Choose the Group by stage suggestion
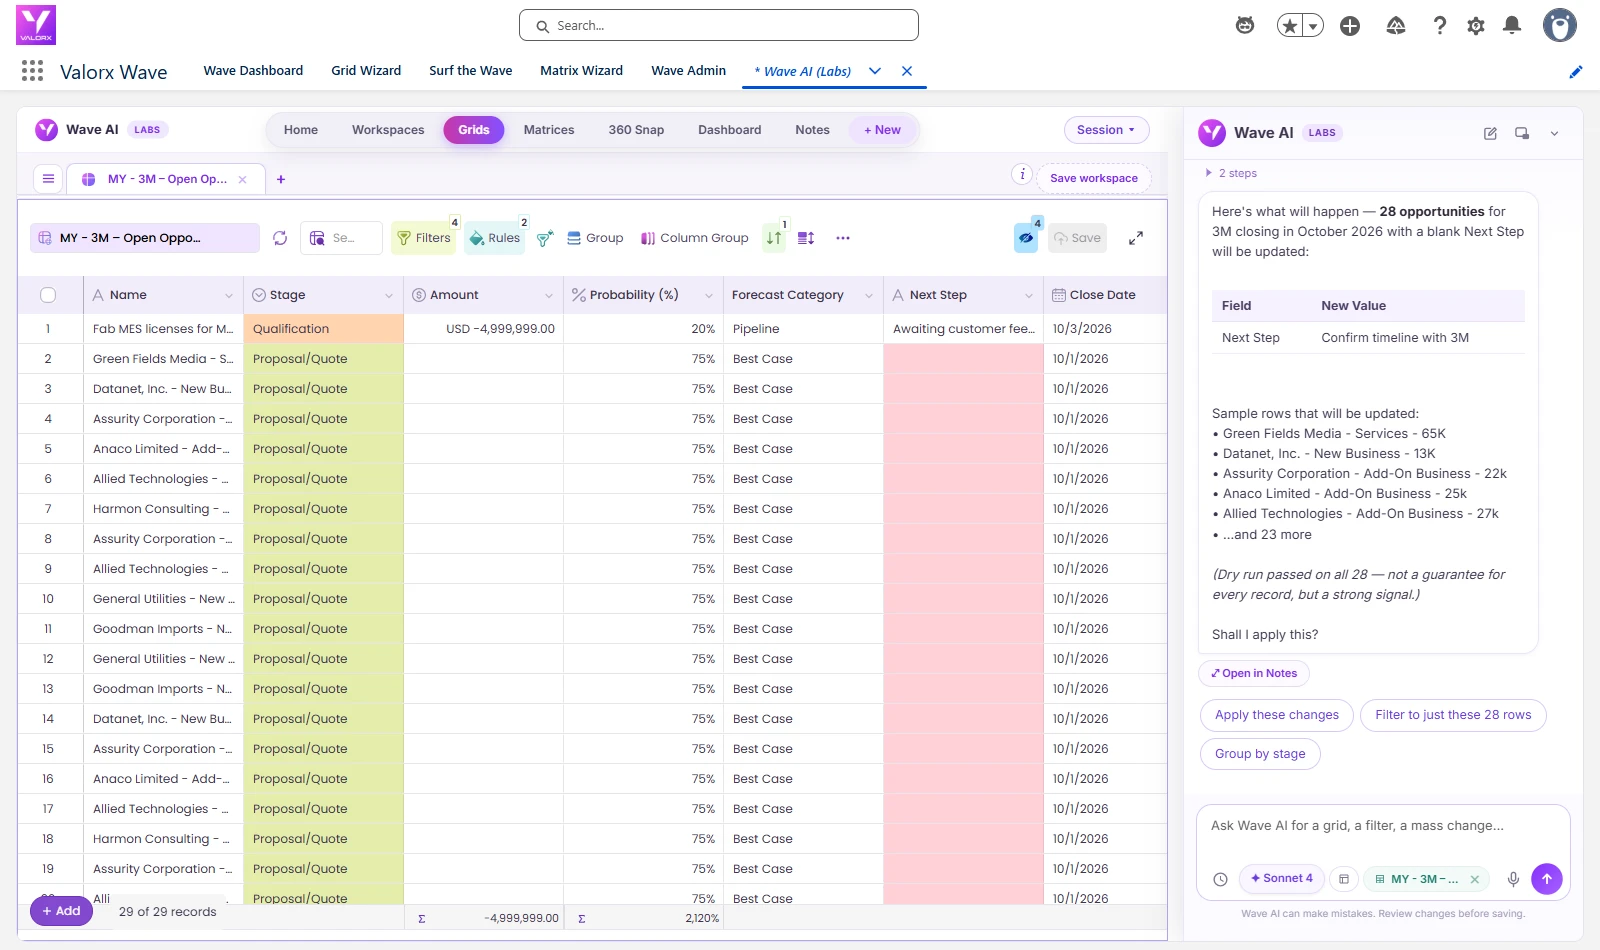The image size is (1600, 950). click(1260, 754)
